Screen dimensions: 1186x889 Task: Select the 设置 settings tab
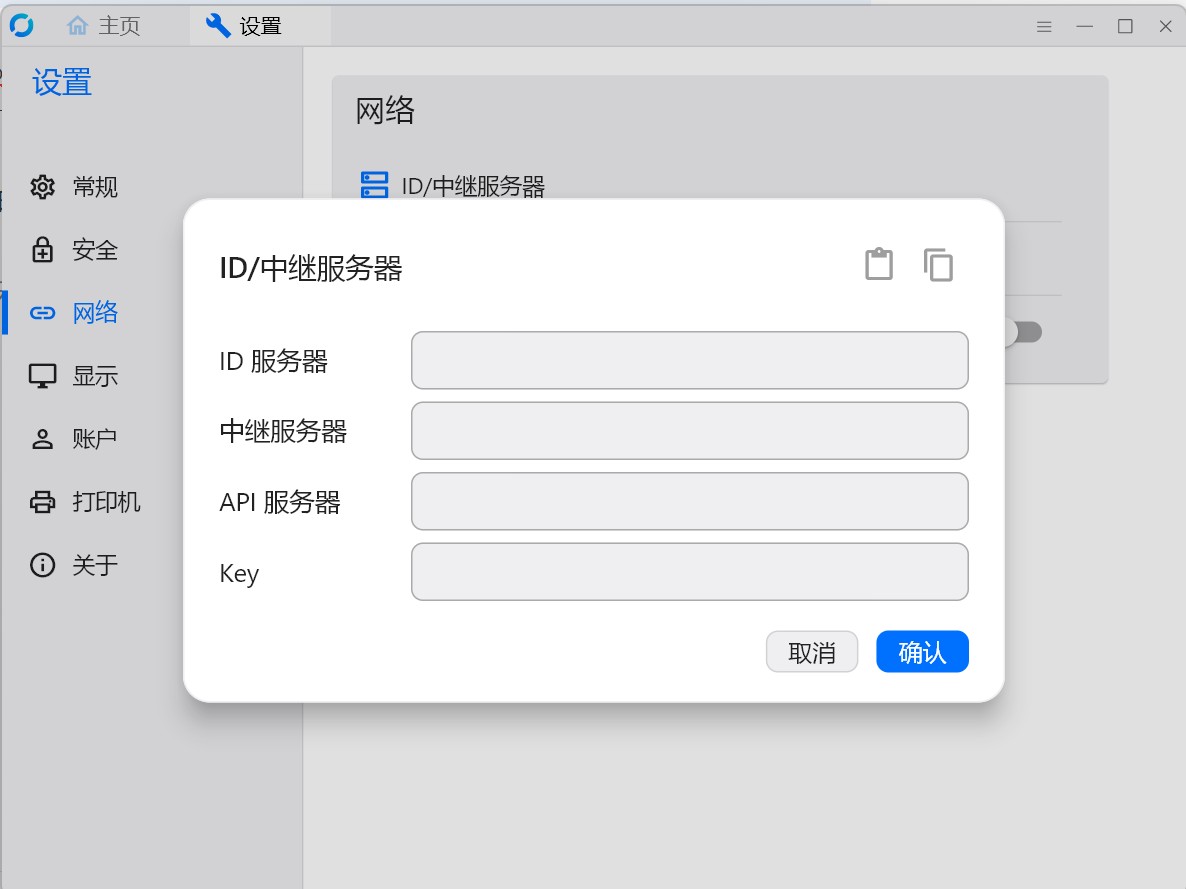(244, 26)
